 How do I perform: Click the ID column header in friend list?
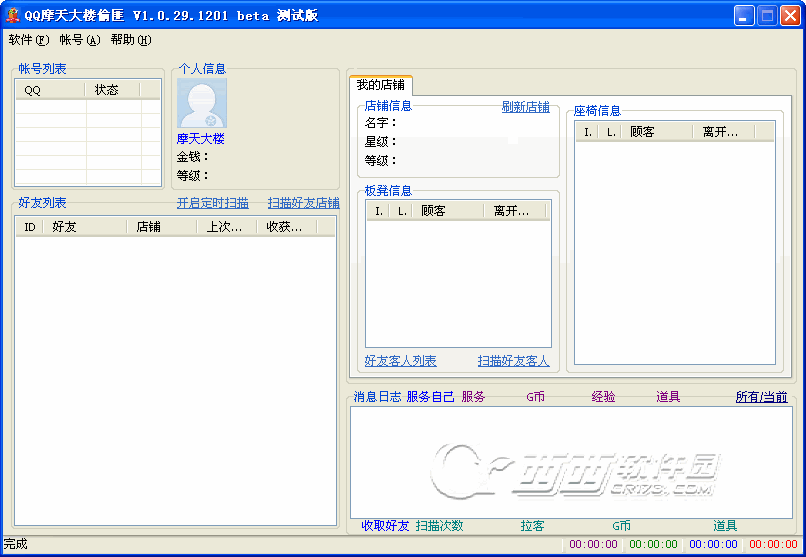(29, 227)
